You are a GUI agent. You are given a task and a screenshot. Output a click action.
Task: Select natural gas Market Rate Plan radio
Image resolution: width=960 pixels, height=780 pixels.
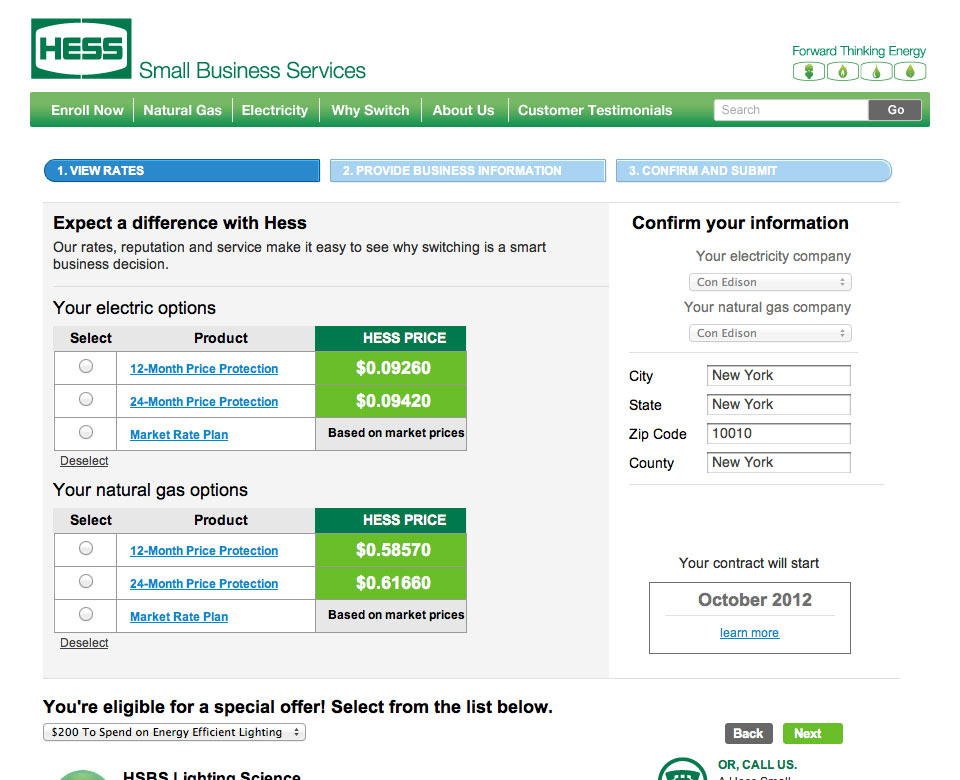[86, 614]
